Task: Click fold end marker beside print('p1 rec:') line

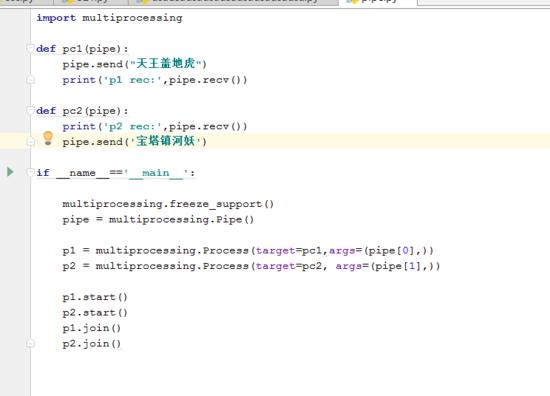Action: [31, 80]
